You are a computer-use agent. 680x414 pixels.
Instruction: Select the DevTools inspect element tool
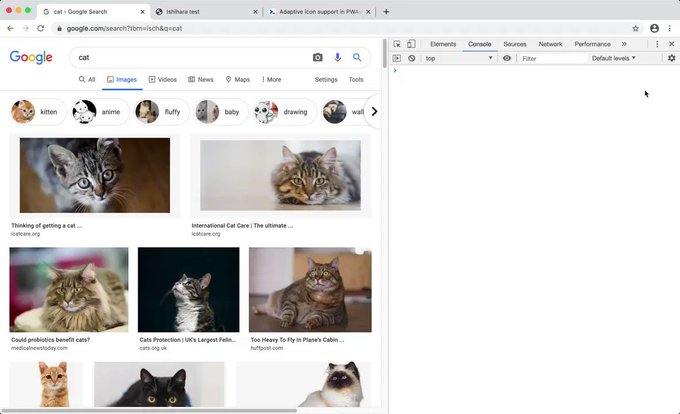tap(397, 44)
